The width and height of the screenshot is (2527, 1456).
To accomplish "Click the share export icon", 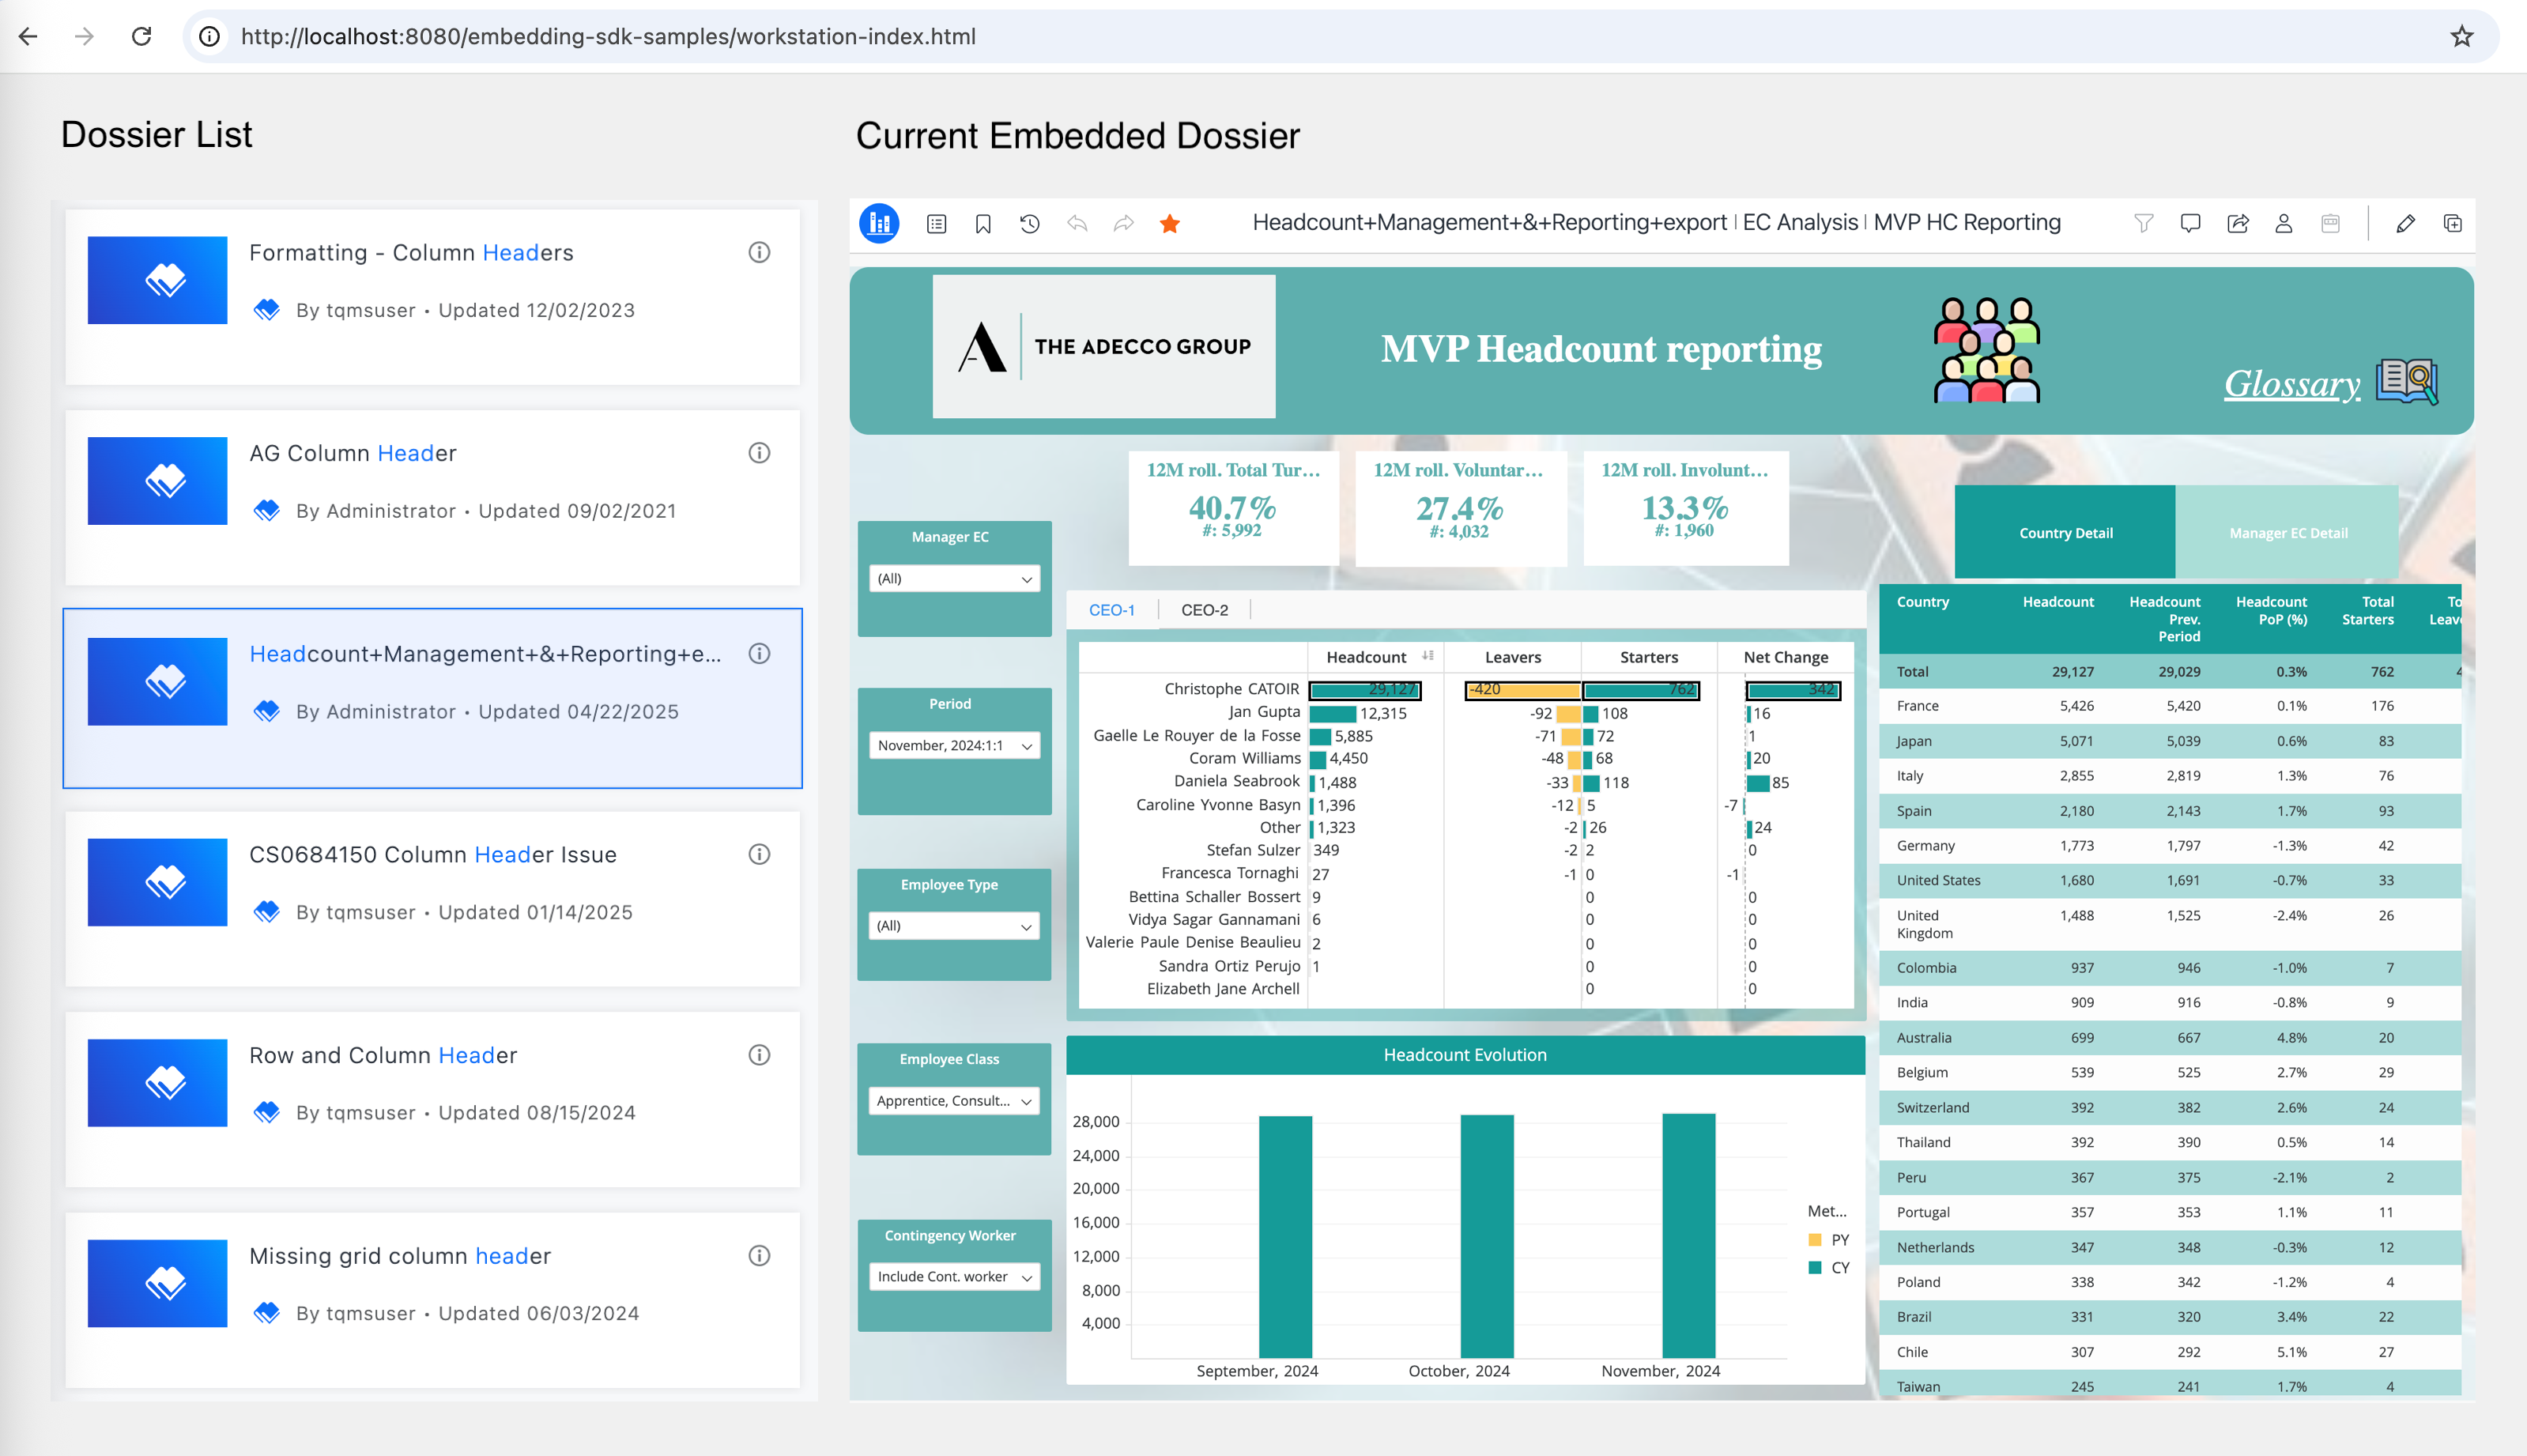I will tap(2238, 223).
